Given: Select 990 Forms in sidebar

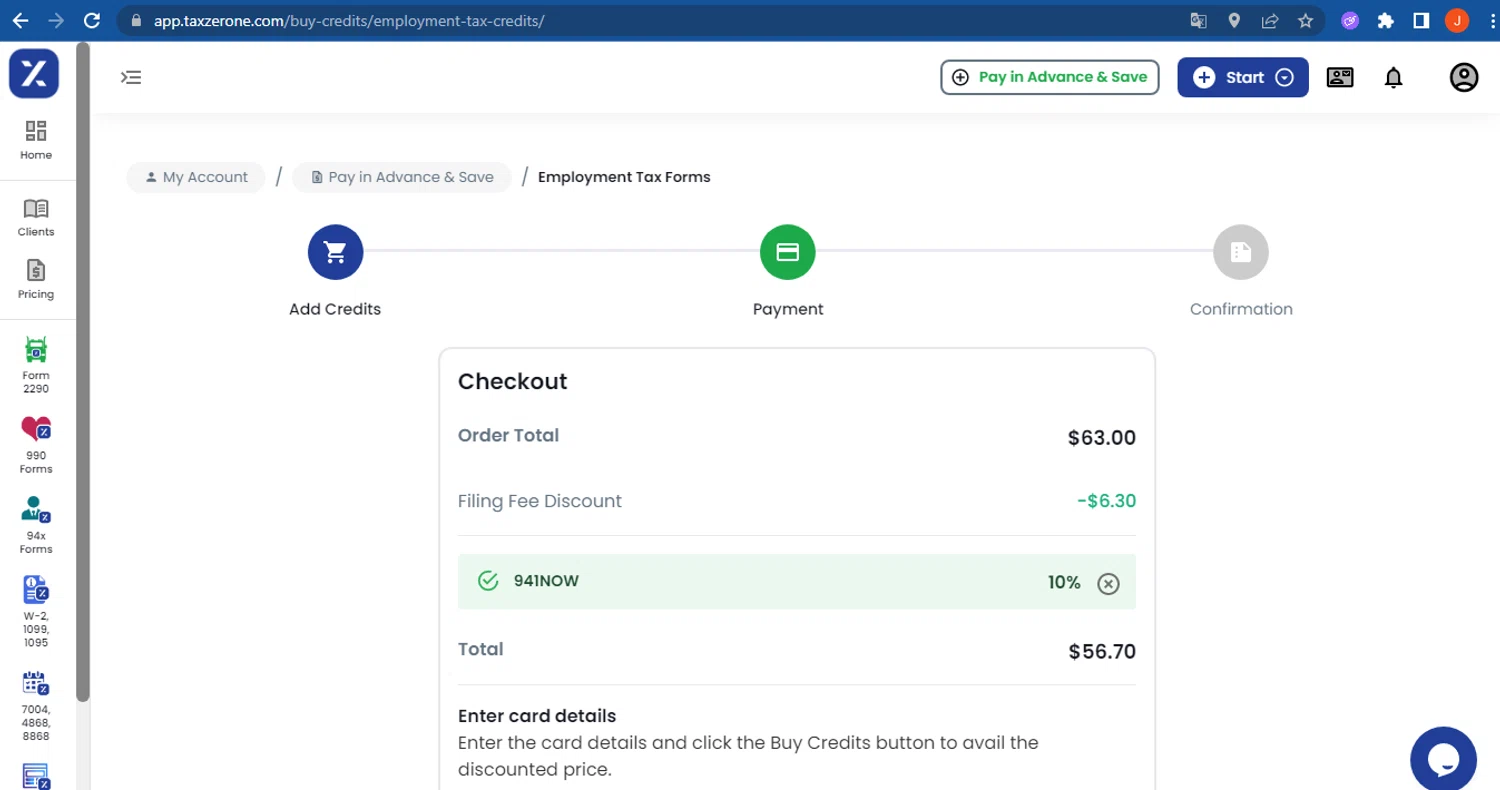Looking at the screenshot, I should 36,445.
